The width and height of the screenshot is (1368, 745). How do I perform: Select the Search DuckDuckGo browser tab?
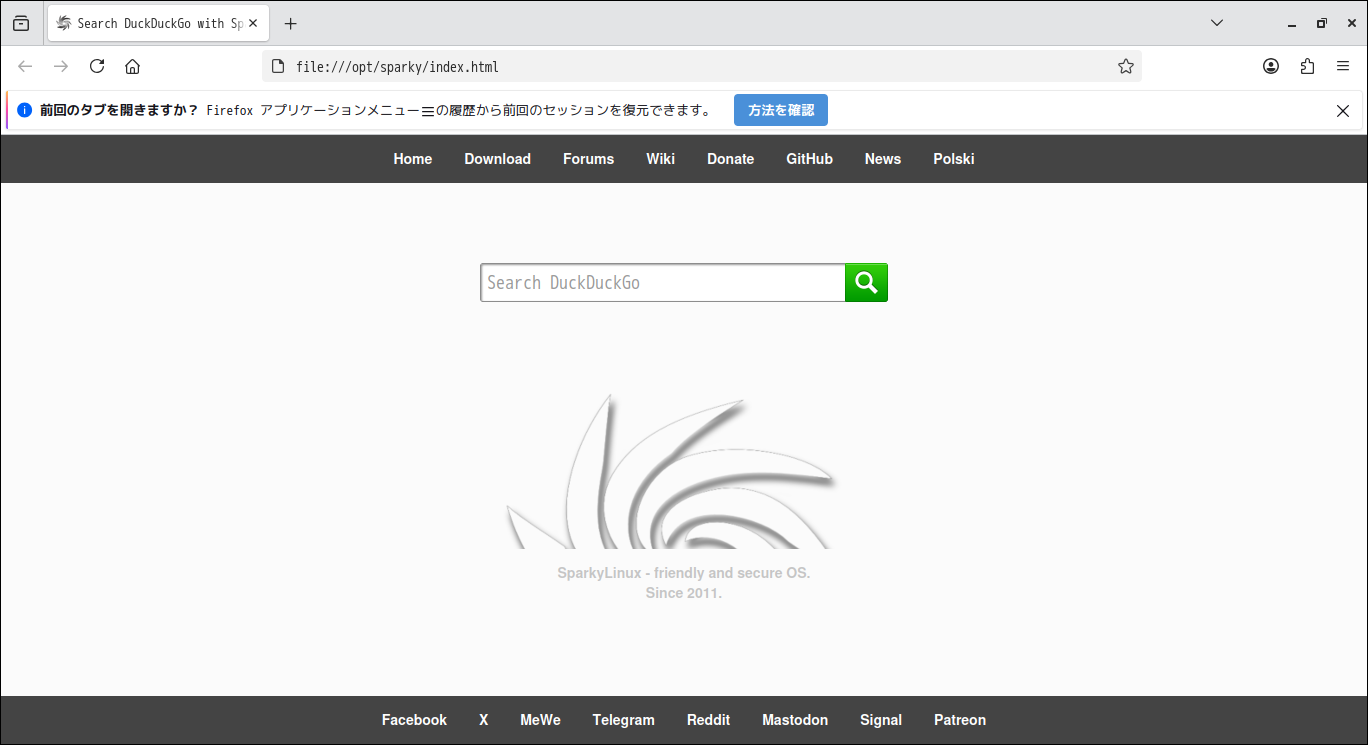(x=158, y=23)
